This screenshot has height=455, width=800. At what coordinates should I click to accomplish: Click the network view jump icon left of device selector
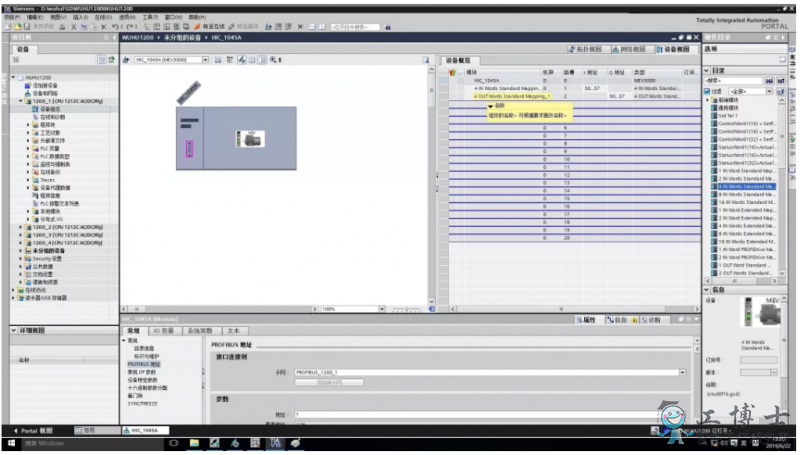point(126,60)
